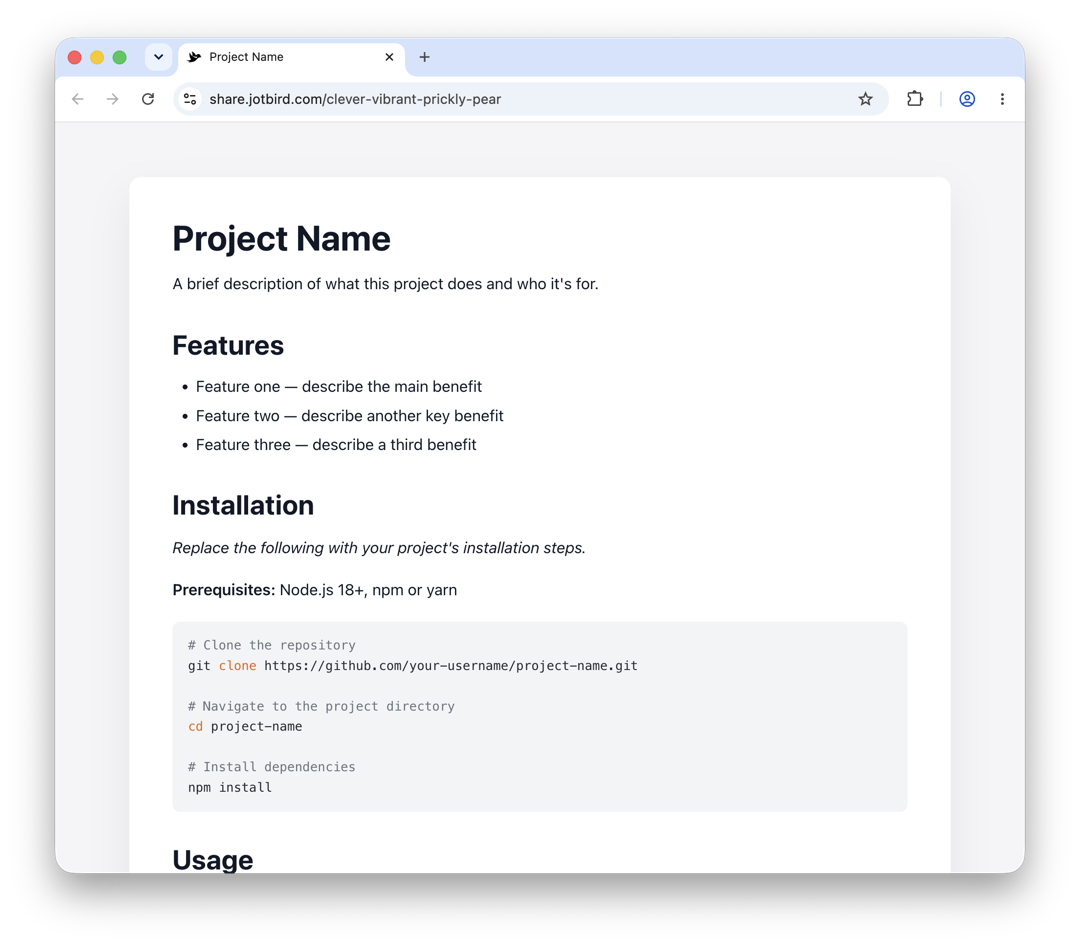This screenshot has height=946, width=1080.
Task: Click the 'npm install' line
Action: click(230, 788)
